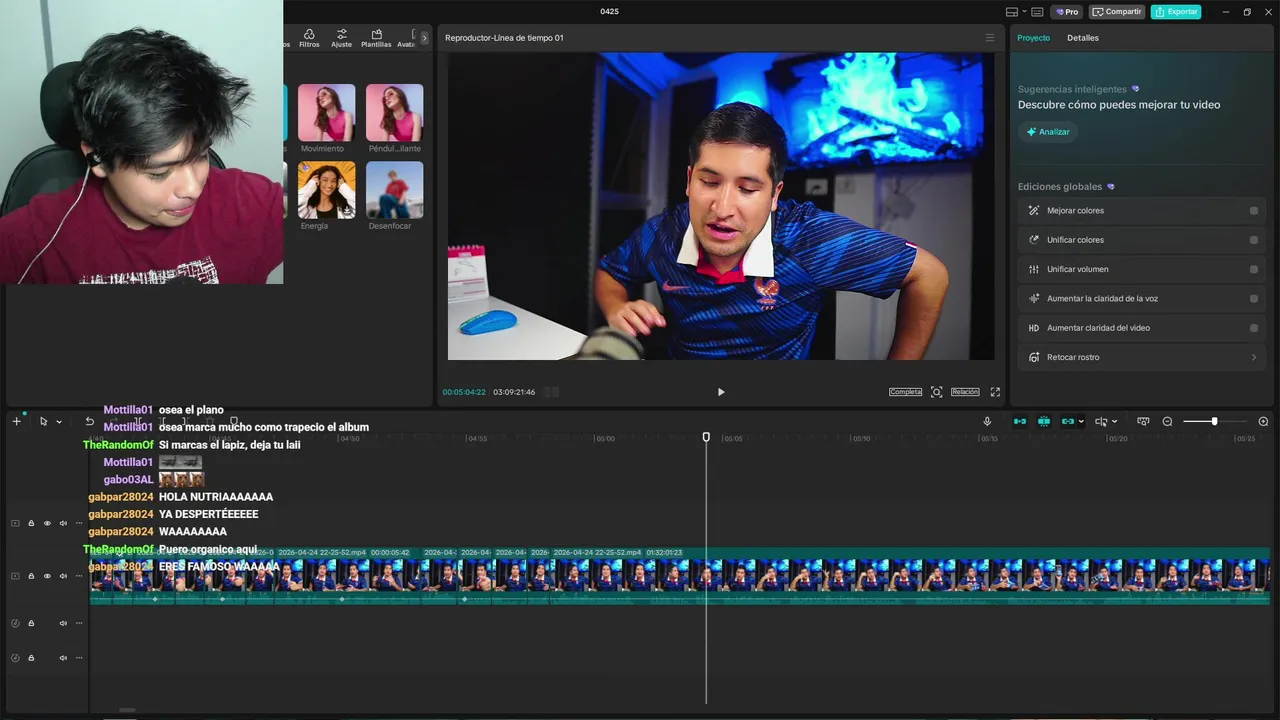Select the pointer selection tool
The image size is (1280, 720).
[43, 421]
